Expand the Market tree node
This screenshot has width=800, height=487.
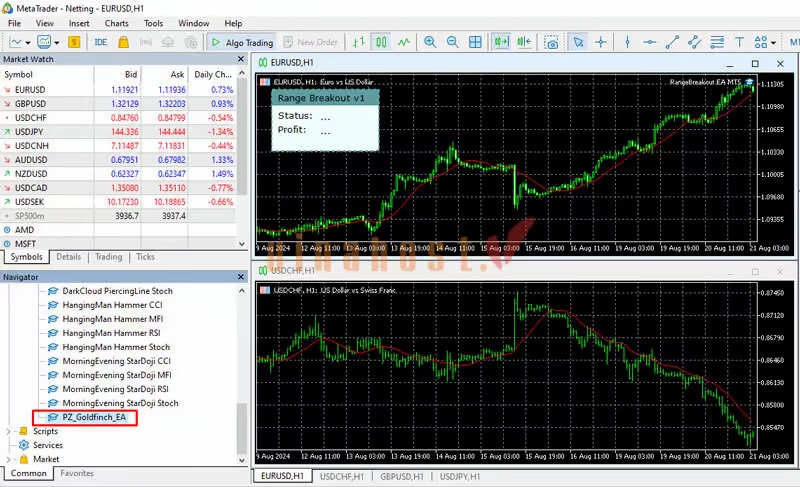click(x=8, y=459)
